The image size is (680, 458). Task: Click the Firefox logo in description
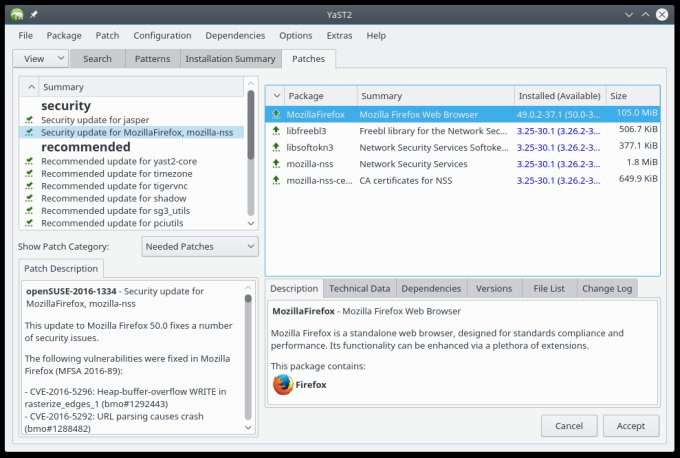(x=283, y=384)
